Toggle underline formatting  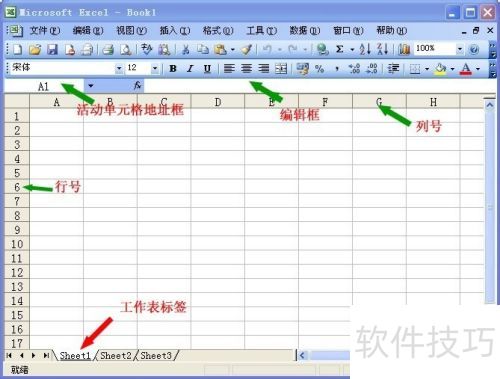click(207, 69)
